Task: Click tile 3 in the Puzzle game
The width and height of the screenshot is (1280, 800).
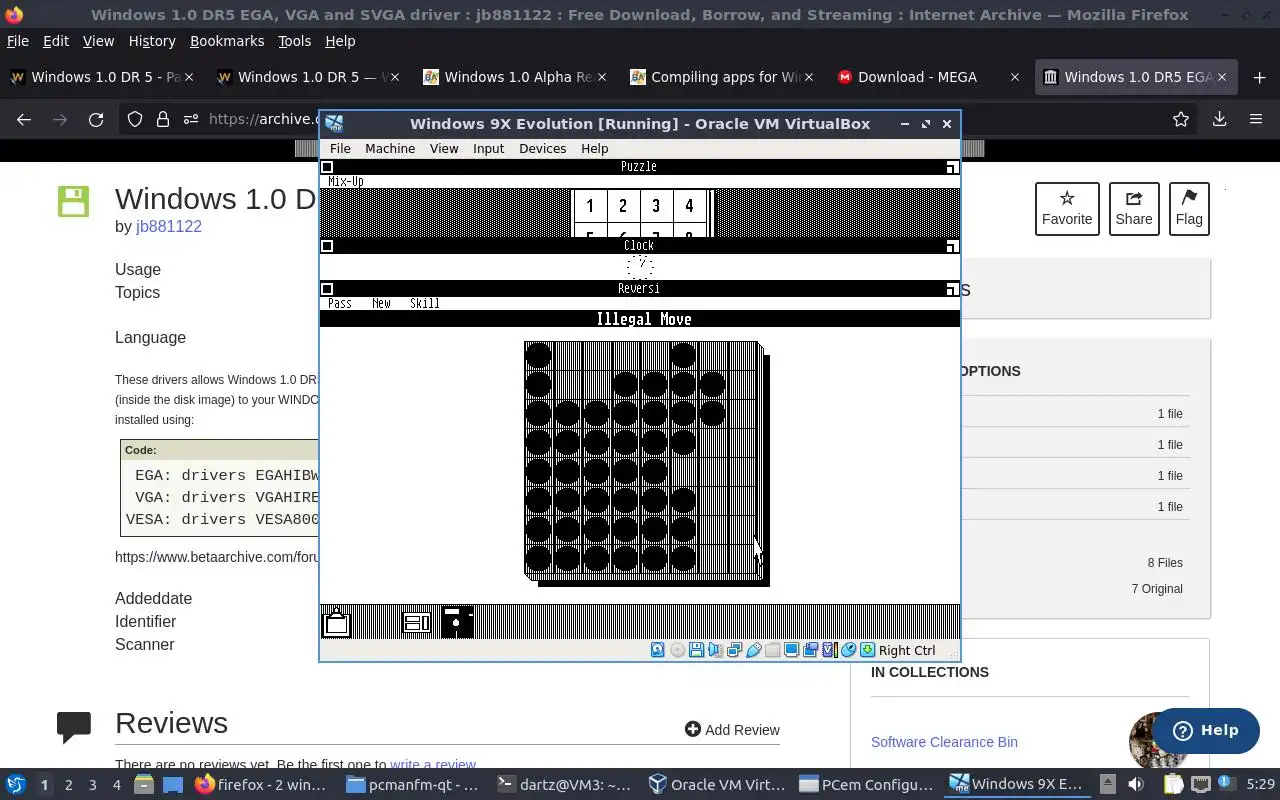Action: 656,206
